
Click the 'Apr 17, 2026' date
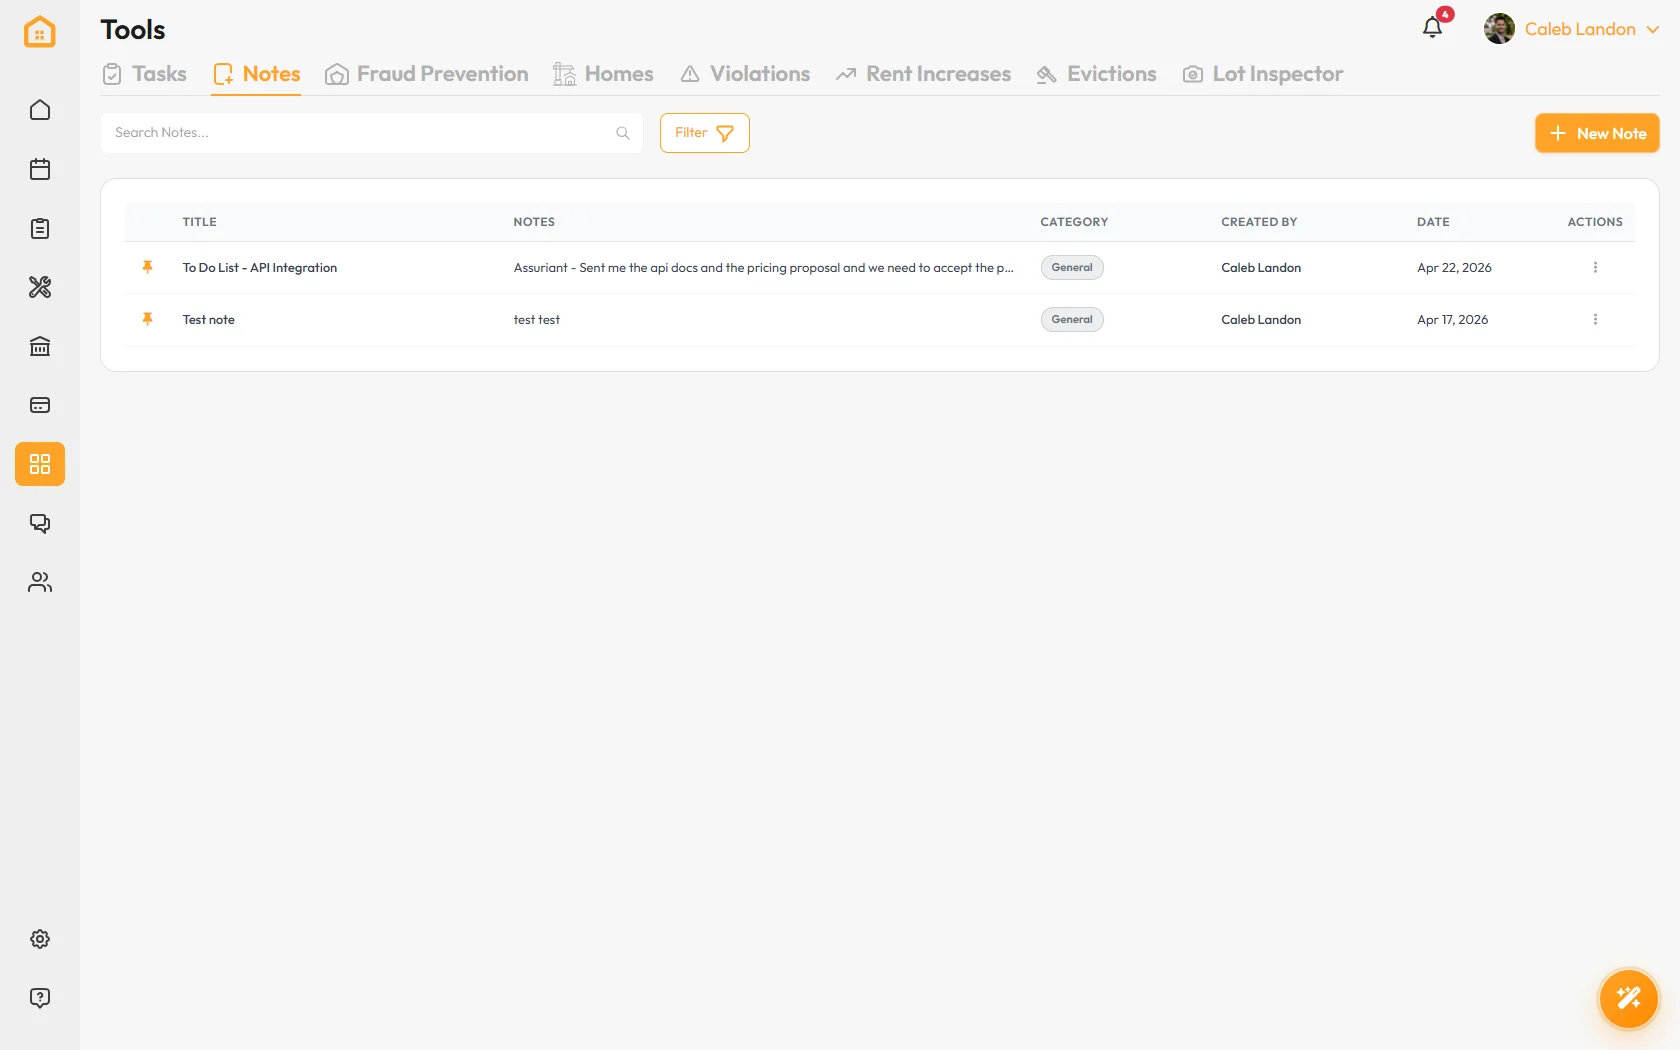1452,320
